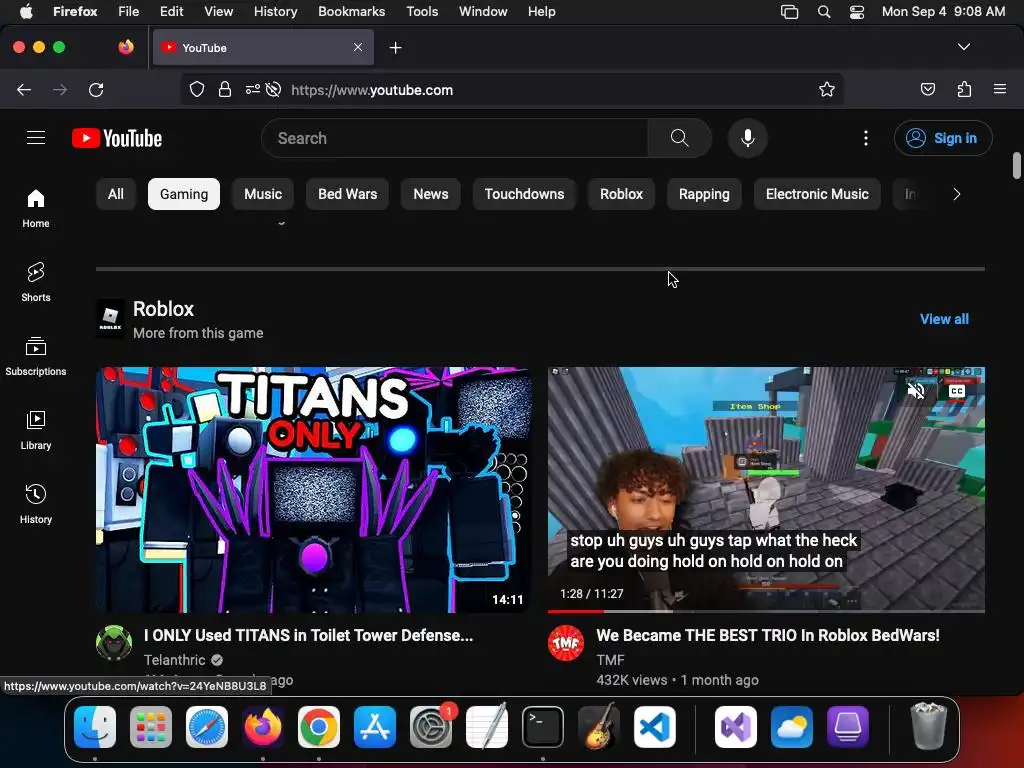This screenshot has height=768, width=1024.
Task: Go back to previous page
Action: [24, 89]
